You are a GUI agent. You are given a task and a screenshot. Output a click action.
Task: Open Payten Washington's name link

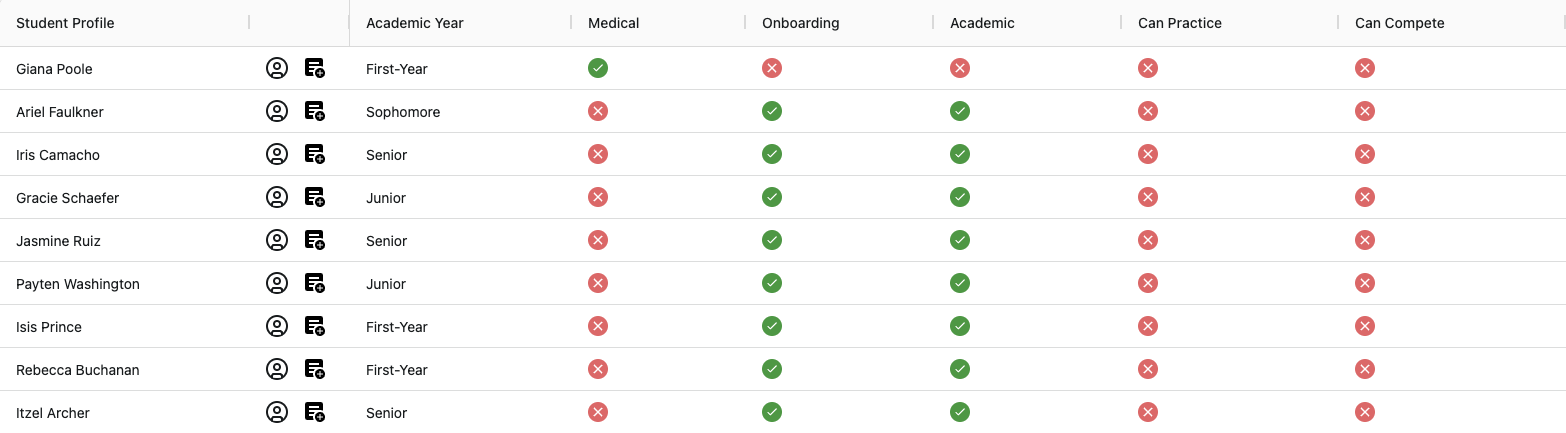point(78,284)
